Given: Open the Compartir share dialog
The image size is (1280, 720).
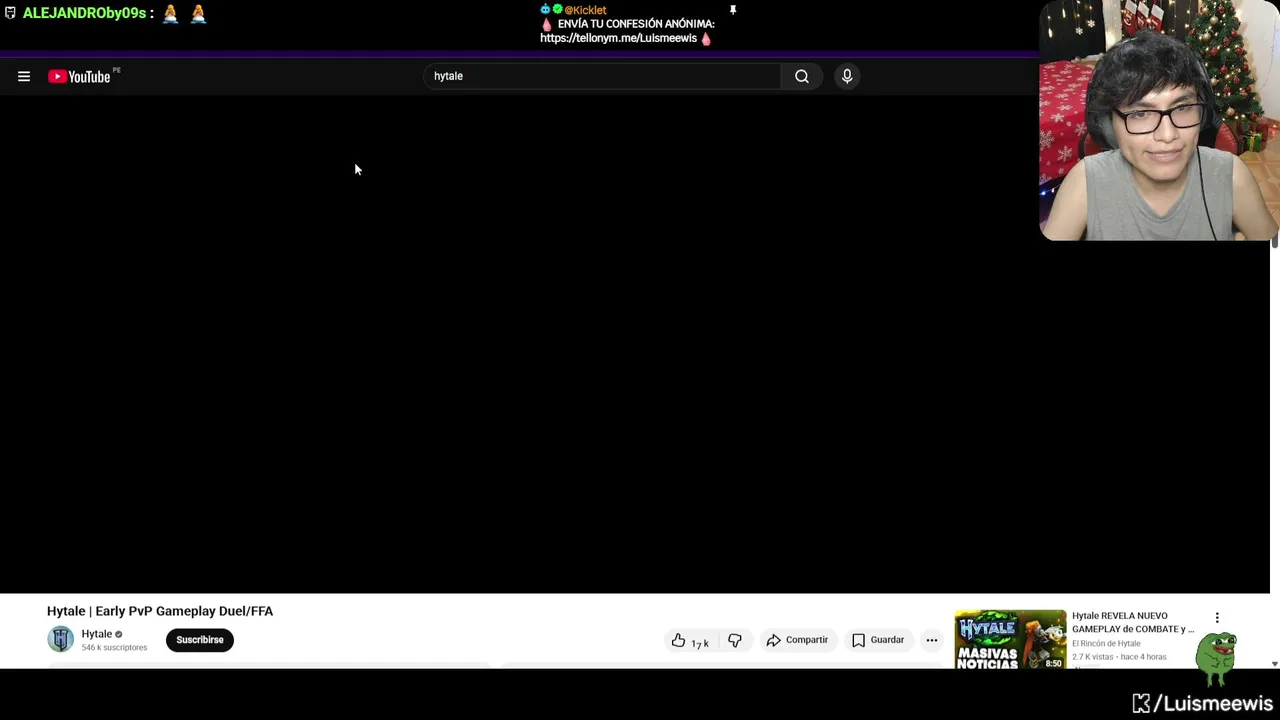Looking at the screenshot, I should click(797, 640).
